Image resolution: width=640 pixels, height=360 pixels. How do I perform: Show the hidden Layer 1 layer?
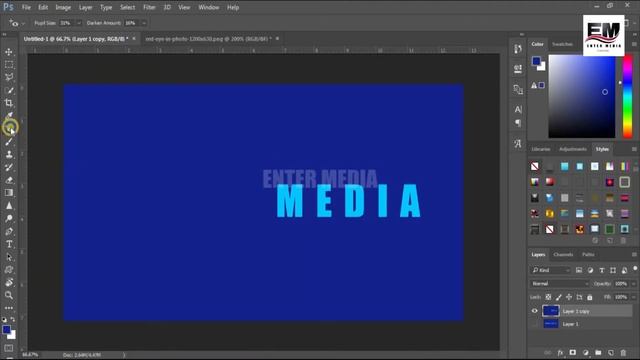pos(534,324)
